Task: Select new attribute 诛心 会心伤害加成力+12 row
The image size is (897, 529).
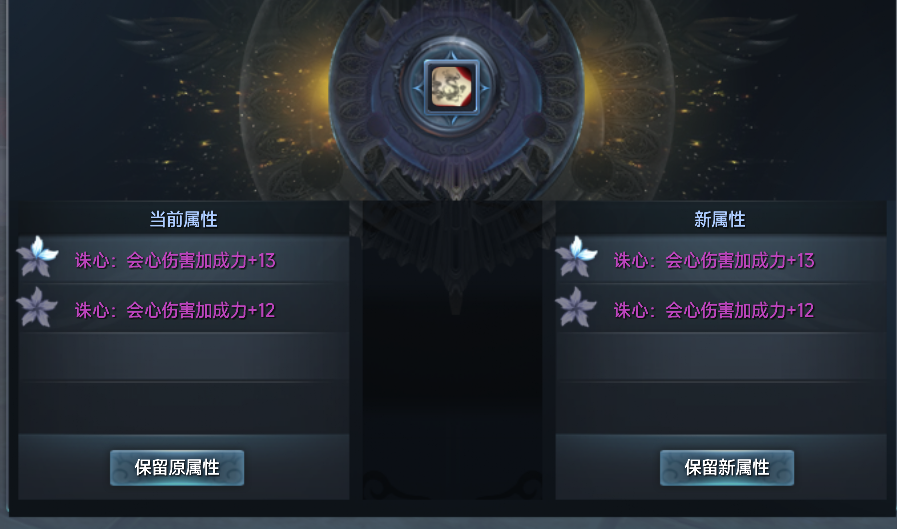Action: pyautogui.click(x=721, y=309)
